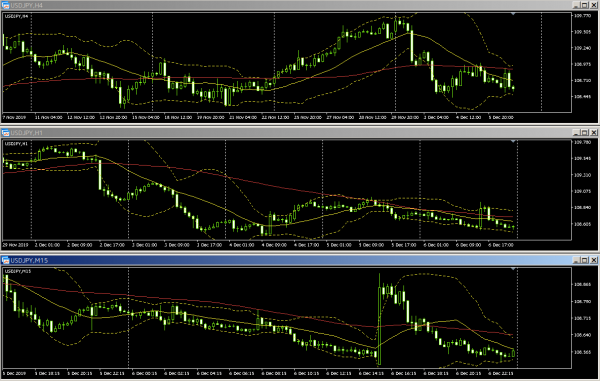This screenshot has height=381, width=600.
Task: Click the M15 chart price scale
Action: click(x=584, y=318)
